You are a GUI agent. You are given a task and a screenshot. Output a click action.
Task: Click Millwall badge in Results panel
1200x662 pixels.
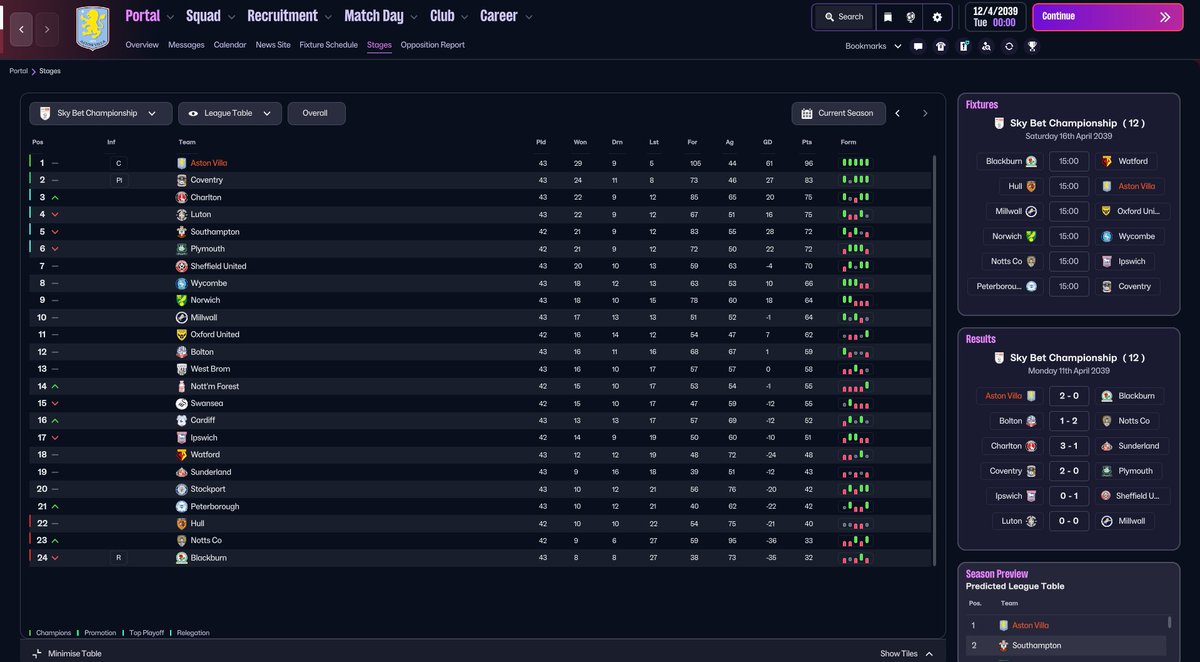coord(1107,521)
